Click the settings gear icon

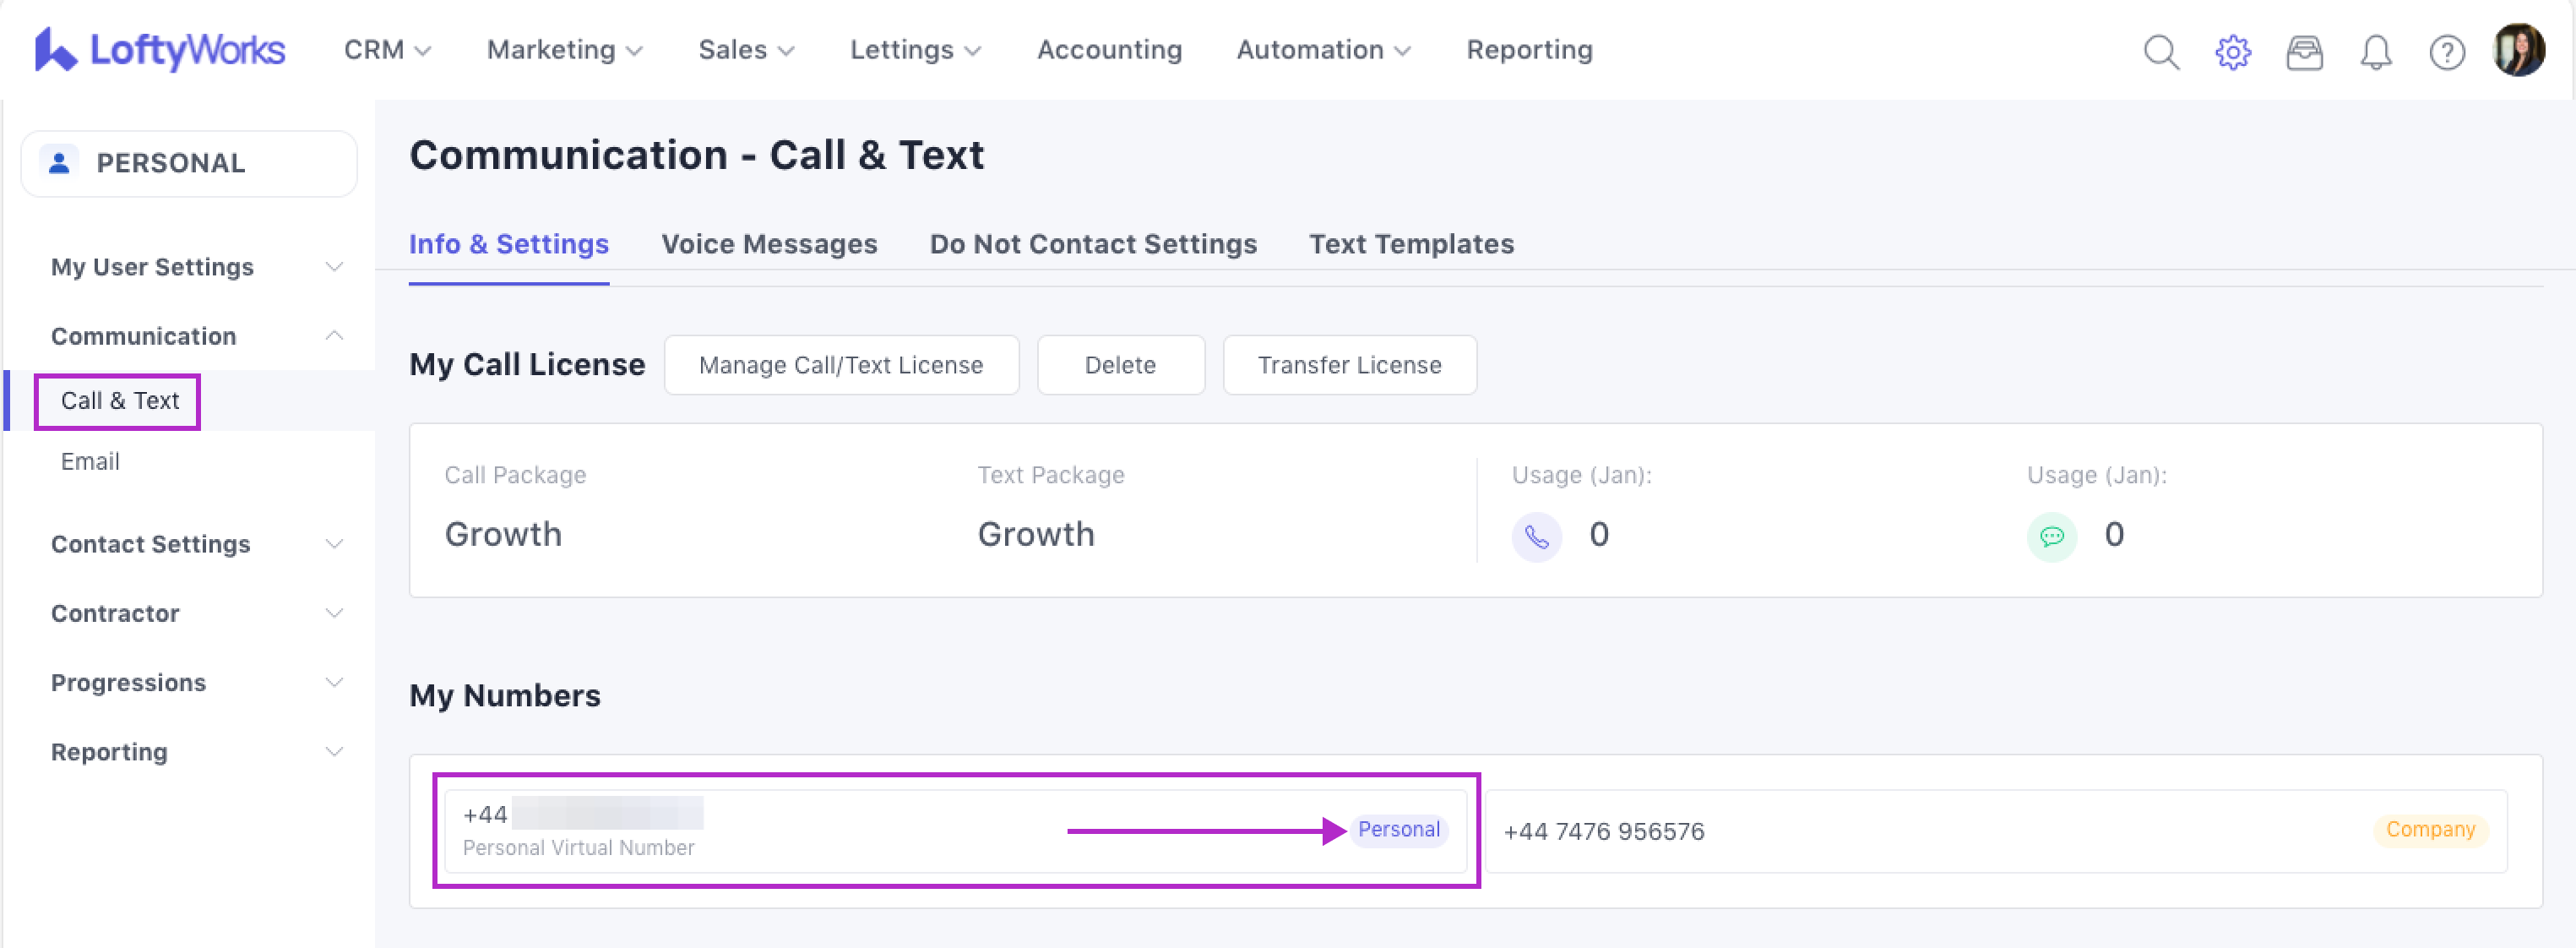click(x=2232, y=52)
